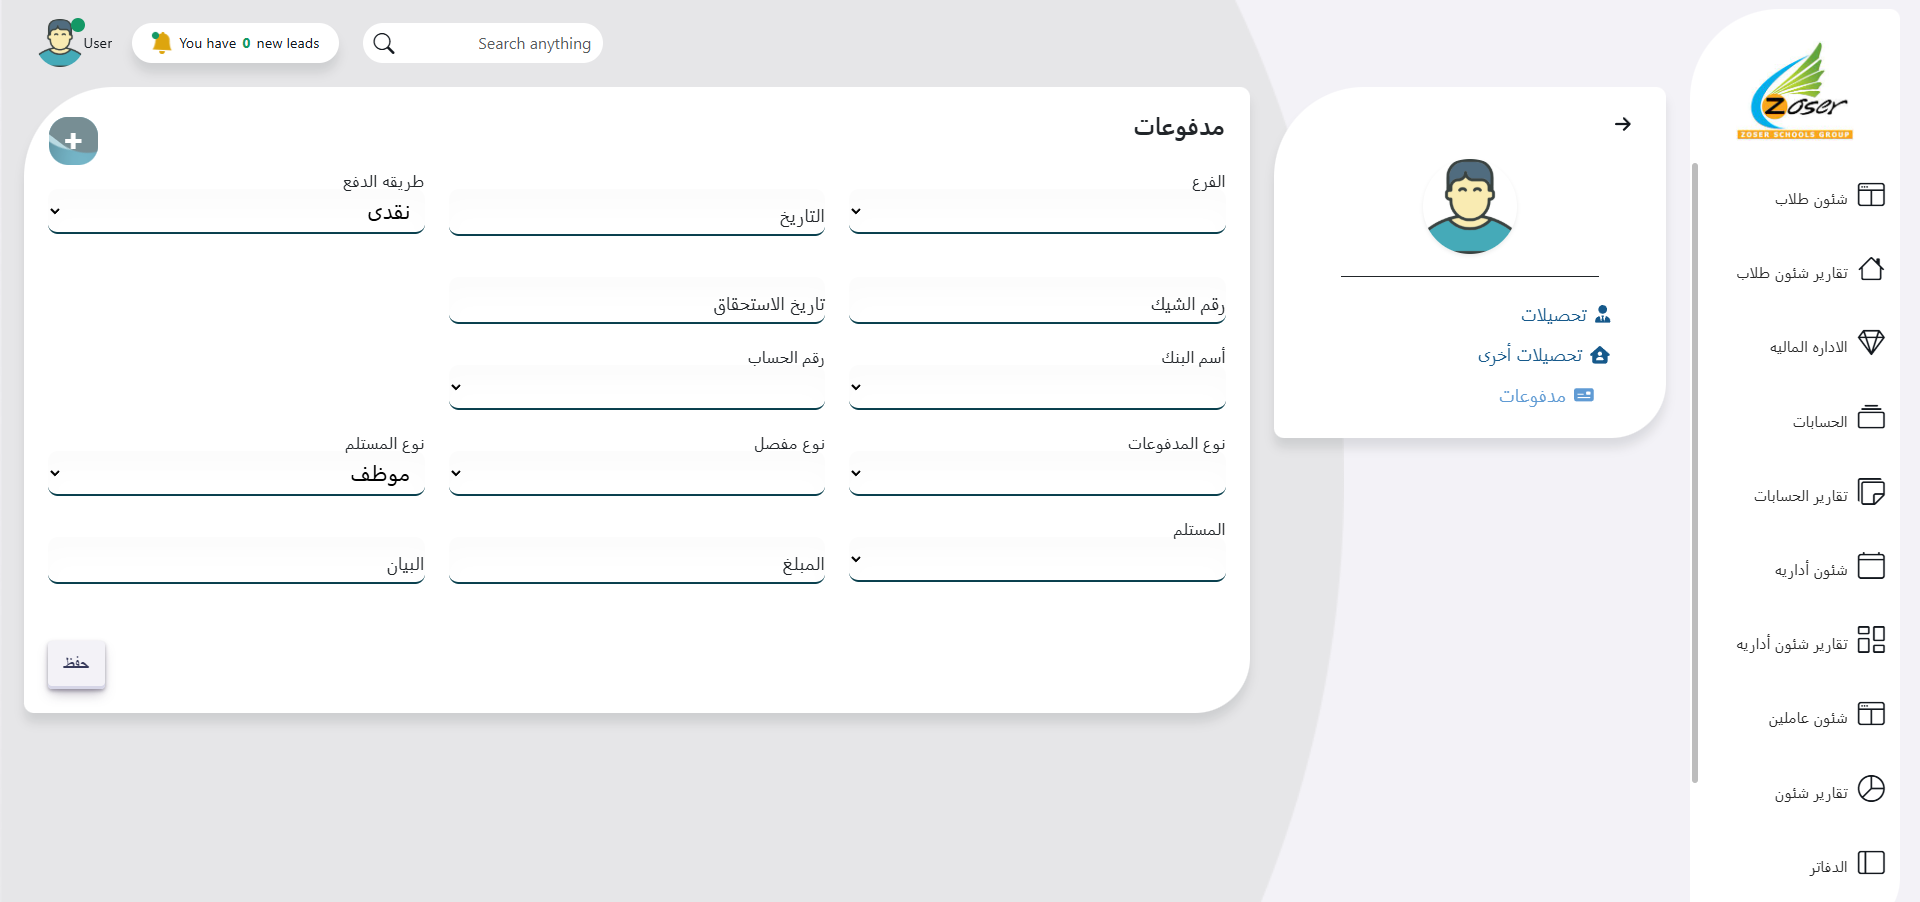The image size is (1920, 902).
Task: Open the الفرع dropdown
Action: pyautogui.click(x=1037, y=212)
